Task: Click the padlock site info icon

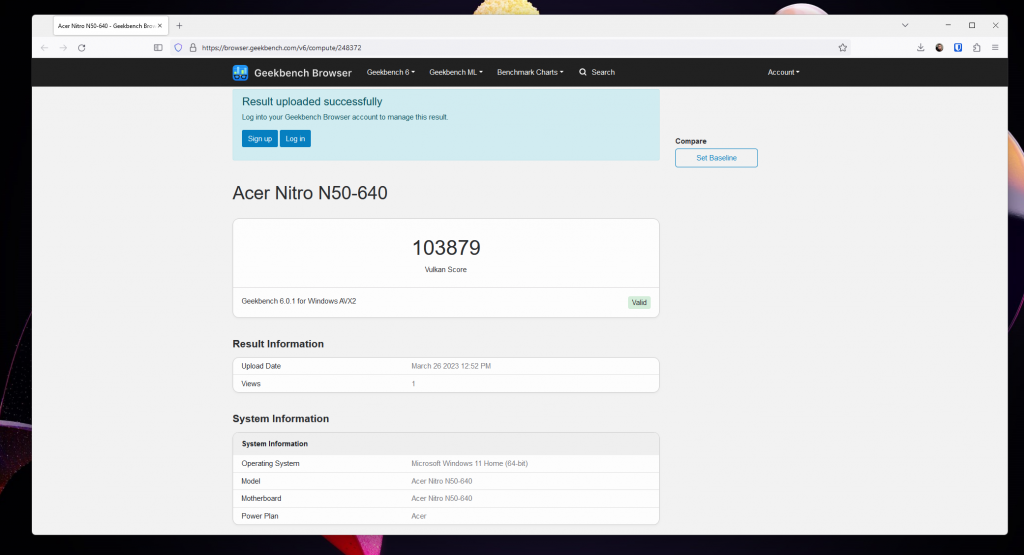Action: pos(193,48)
